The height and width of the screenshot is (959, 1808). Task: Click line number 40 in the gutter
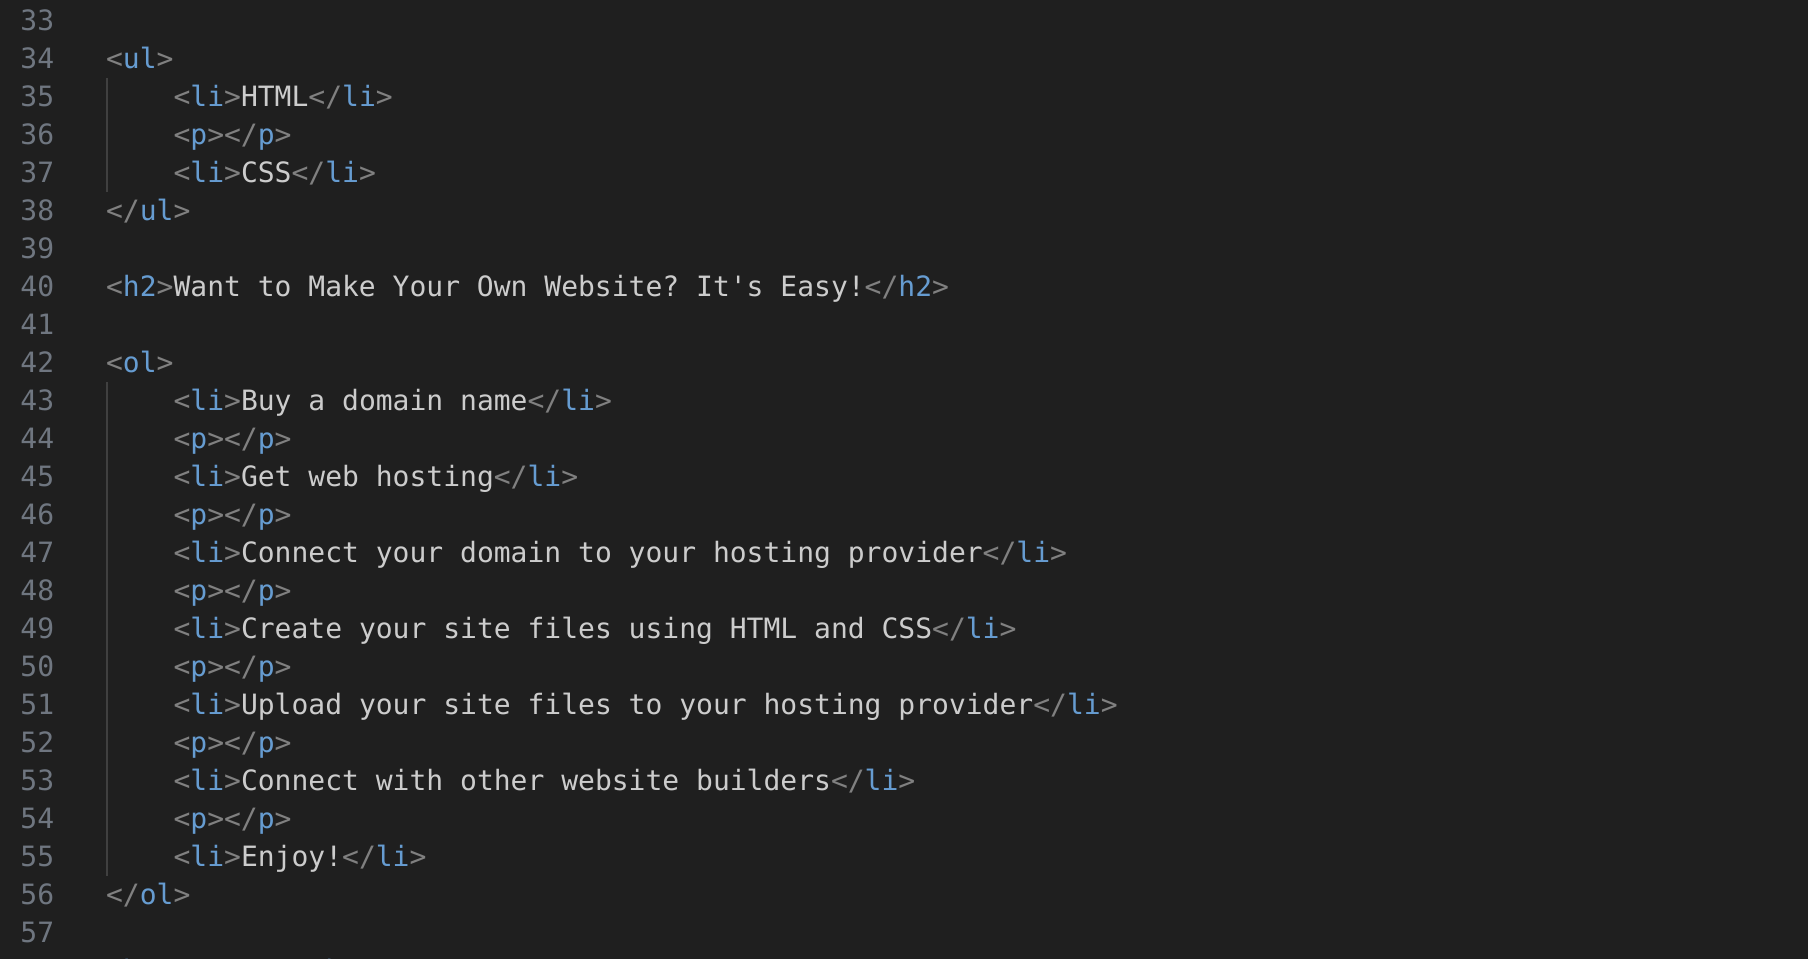[x=37, y=286]
